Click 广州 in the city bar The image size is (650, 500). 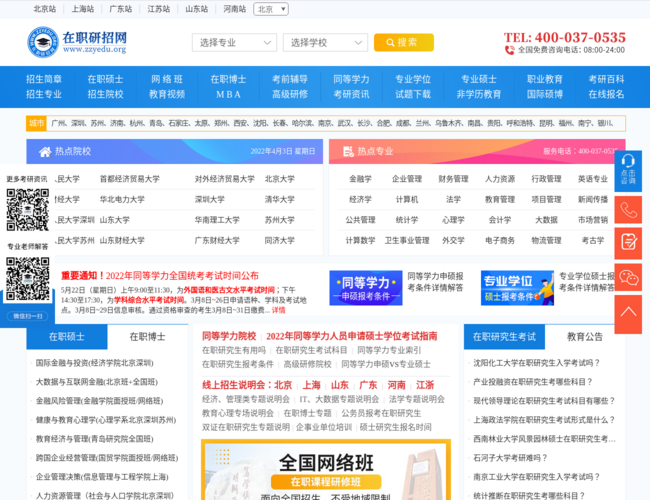(58, 123)
